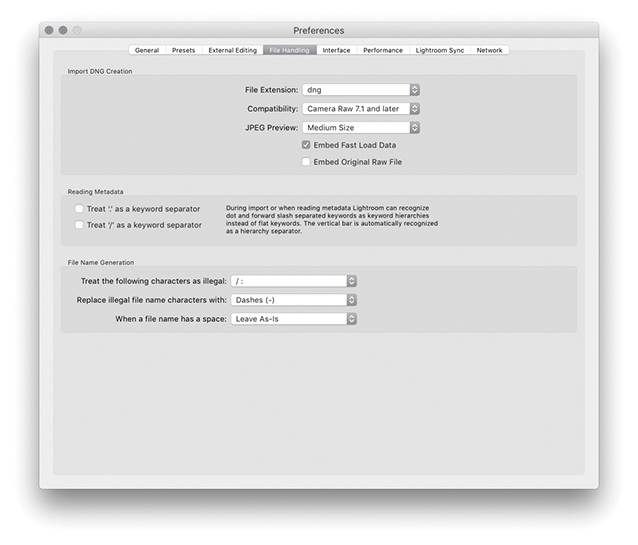Screen dimensions: 638x545
Task: Open the File Extension dropdown
Action: [361, 90]
